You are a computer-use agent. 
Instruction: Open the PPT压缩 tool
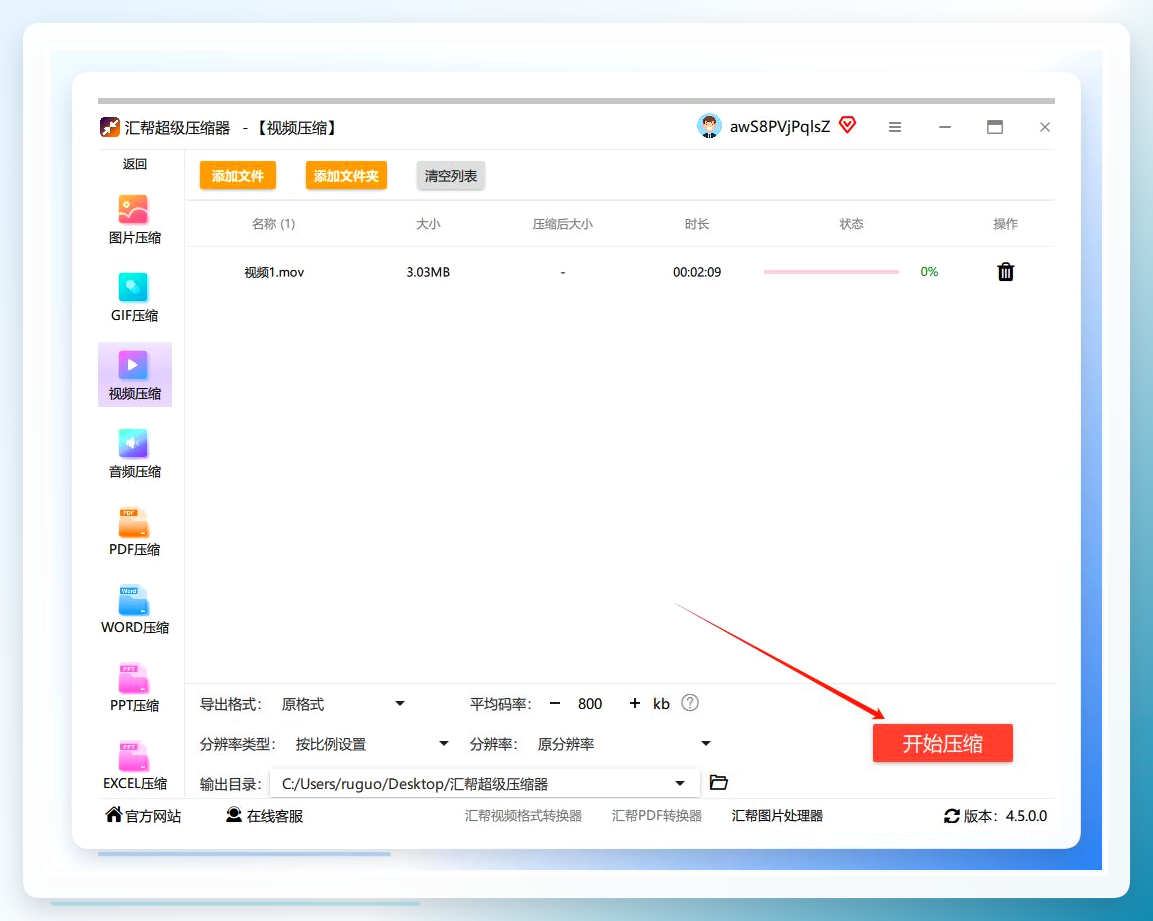134,687
